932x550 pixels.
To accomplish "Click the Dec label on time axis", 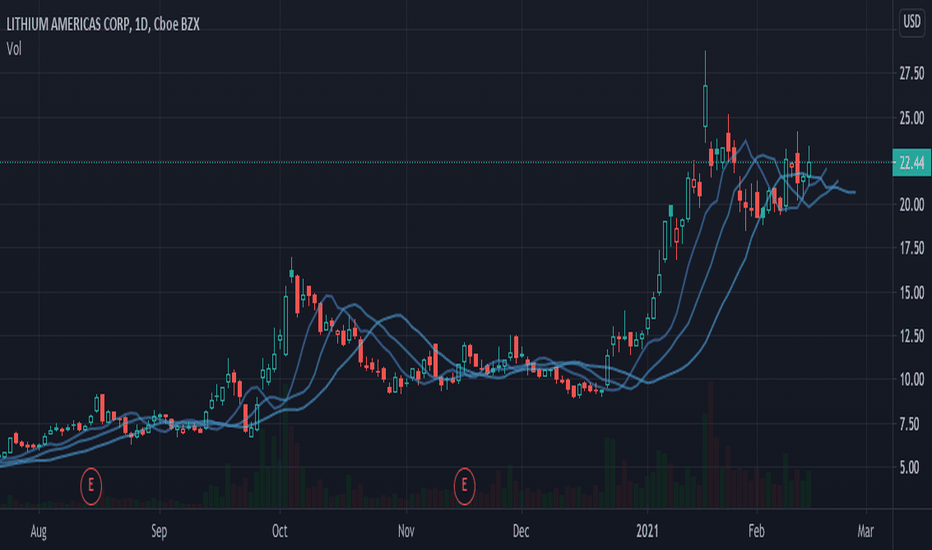I will point(521,531).
